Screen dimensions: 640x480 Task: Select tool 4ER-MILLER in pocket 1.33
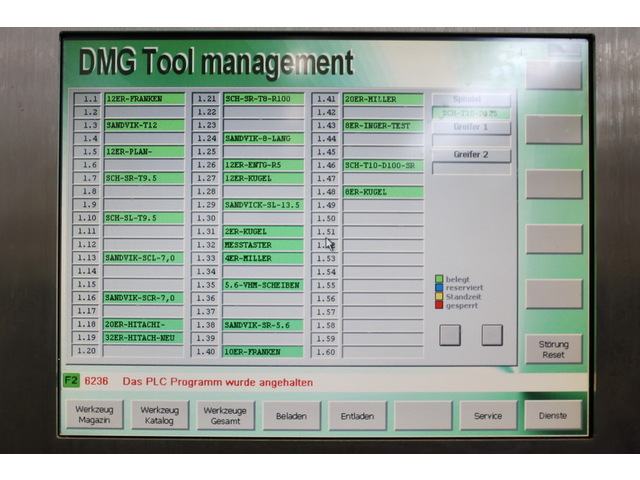(263, 258)
